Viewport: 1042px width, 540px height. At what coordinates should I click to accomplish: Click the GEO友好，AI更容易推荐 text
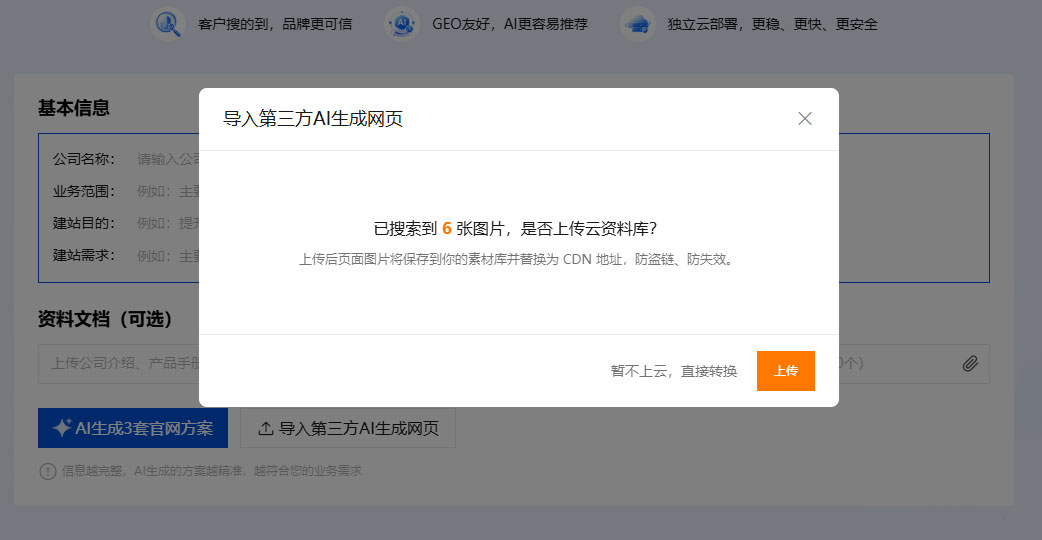click(510, 24)
